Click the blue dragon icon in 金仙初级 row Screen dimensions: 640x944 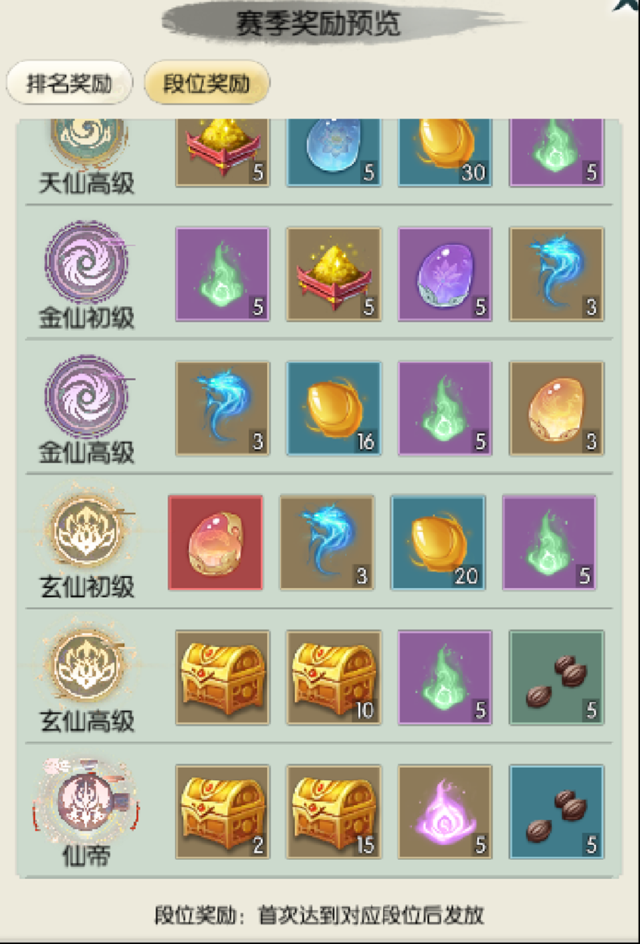point(556,274)
